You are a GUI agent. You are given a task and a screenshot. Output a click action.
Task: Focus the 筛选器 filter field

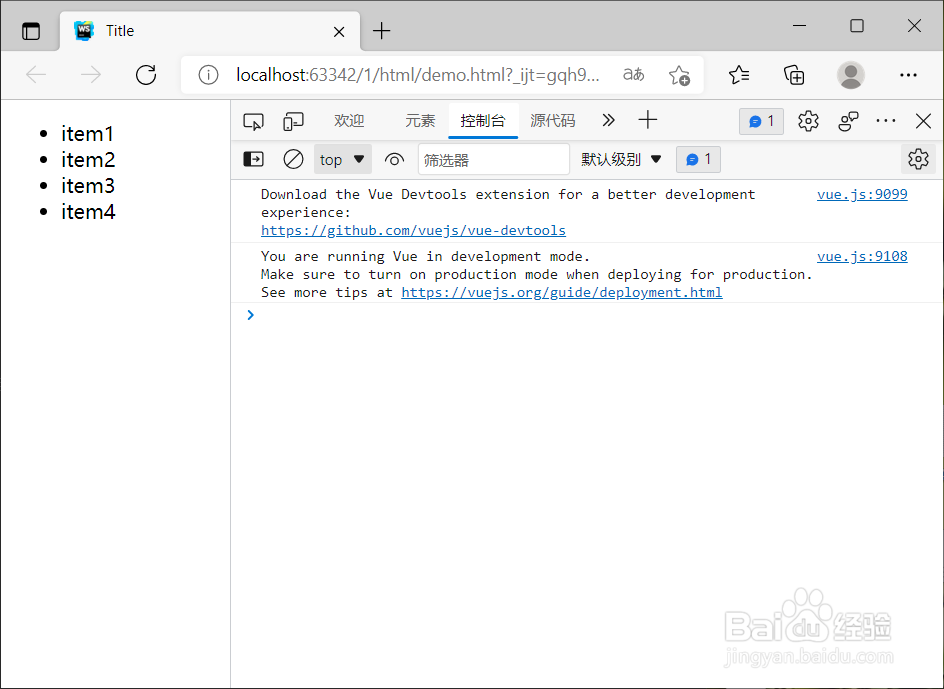[494, 159]
